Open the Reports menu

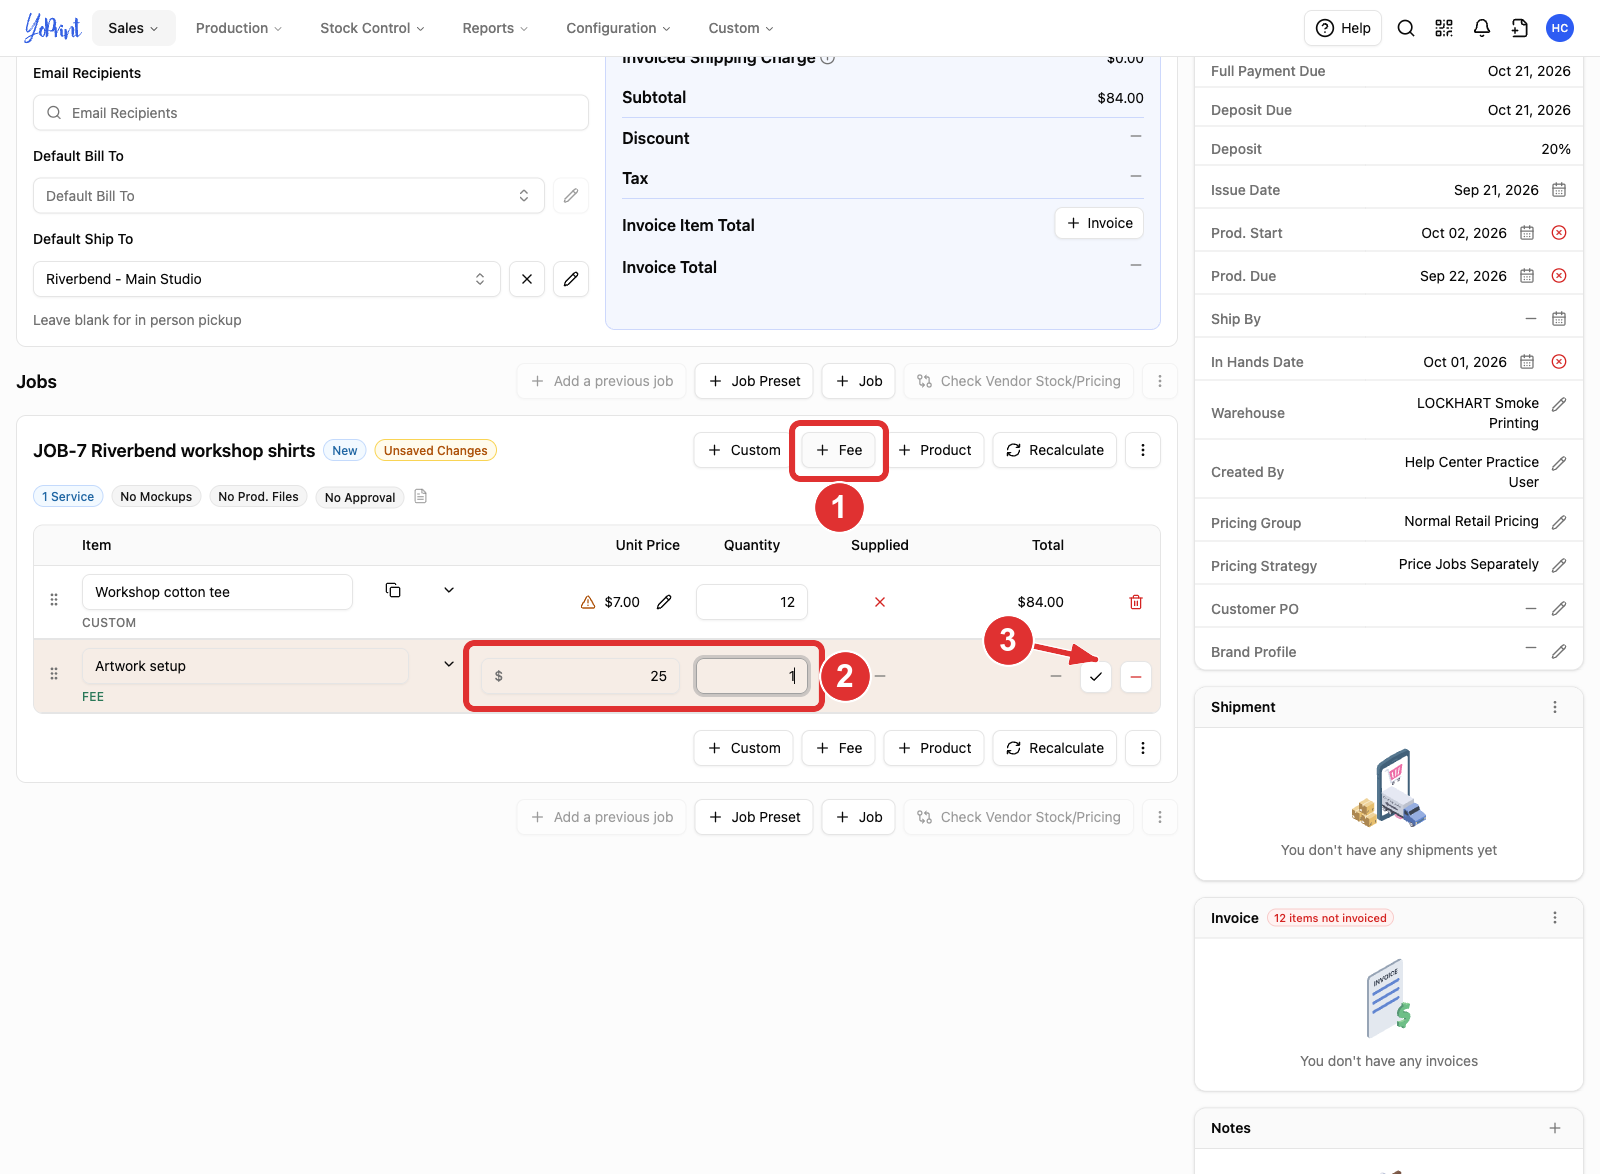(x=495, y=28)
